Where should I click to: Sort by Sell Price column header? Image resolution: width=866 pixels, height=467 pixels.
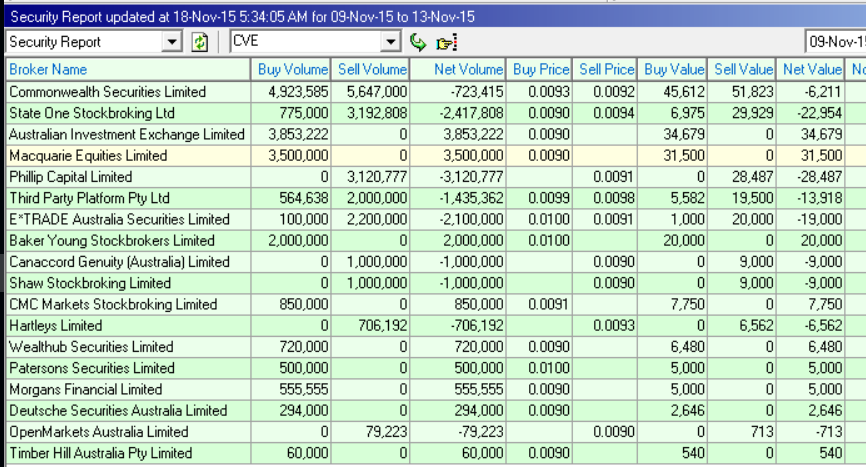605,70
